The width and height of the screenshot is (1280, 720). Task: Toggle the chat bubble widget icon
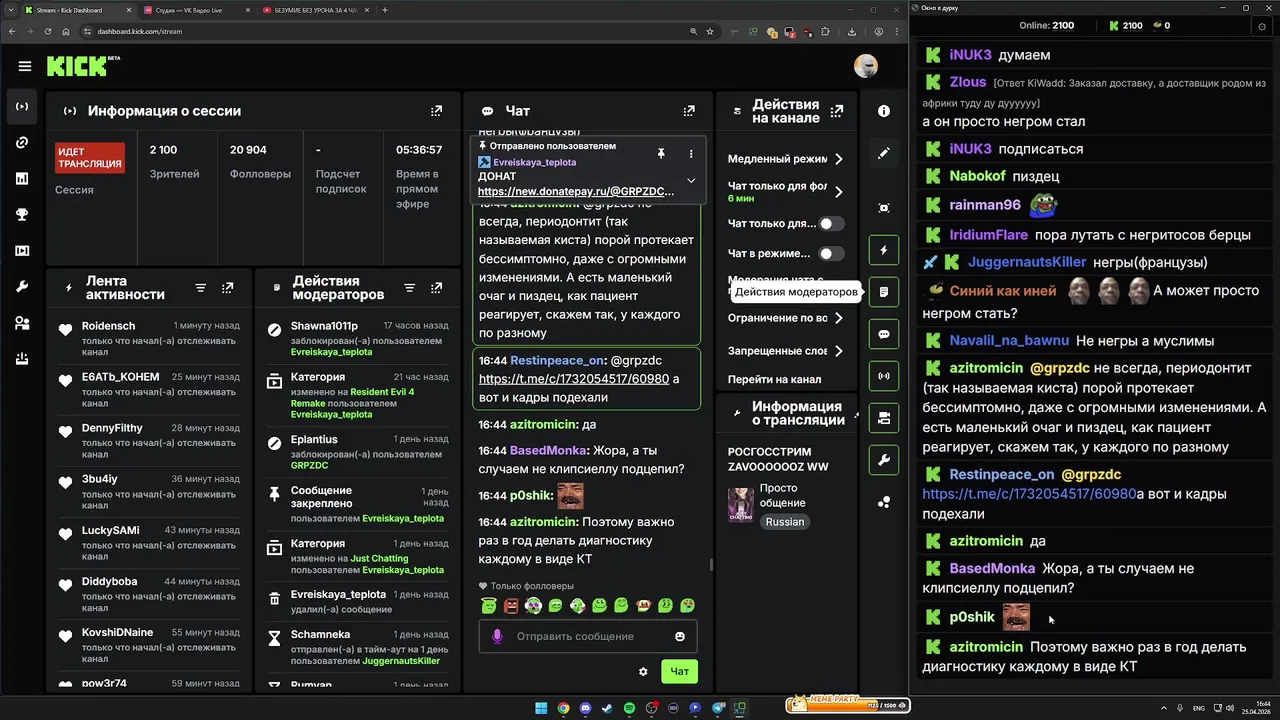[884, 334]
